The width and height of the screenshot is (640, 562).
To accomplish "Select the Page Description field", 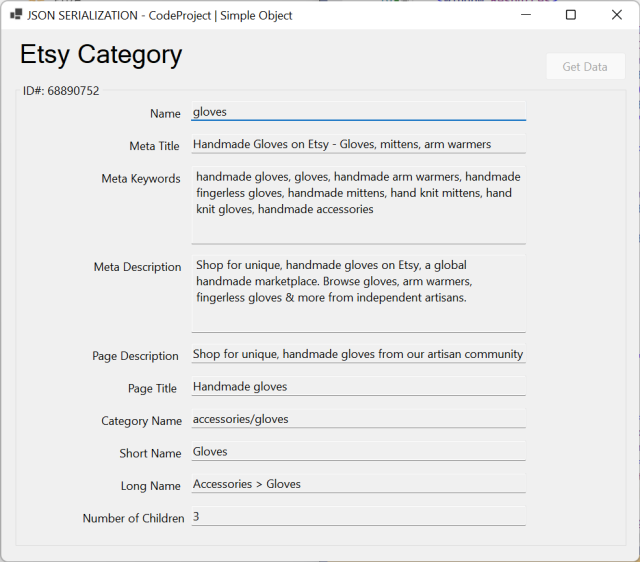I will 358,354.
